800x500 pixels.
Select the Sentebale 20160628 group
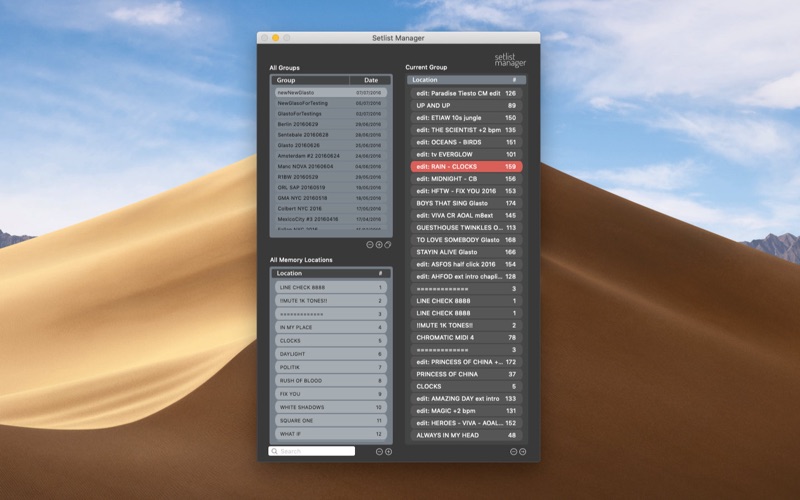click(331, 135)
